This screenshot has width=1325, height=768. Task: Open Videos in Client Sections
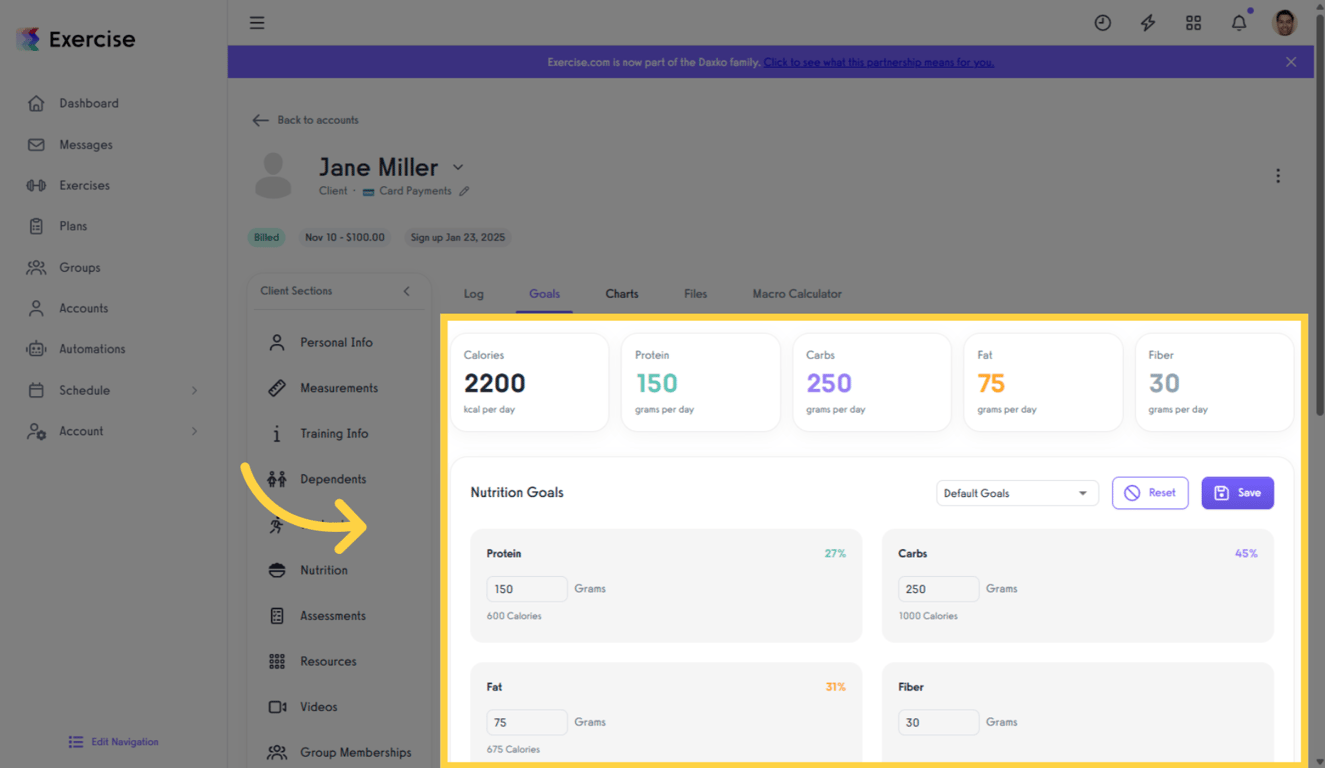(318, 706)
